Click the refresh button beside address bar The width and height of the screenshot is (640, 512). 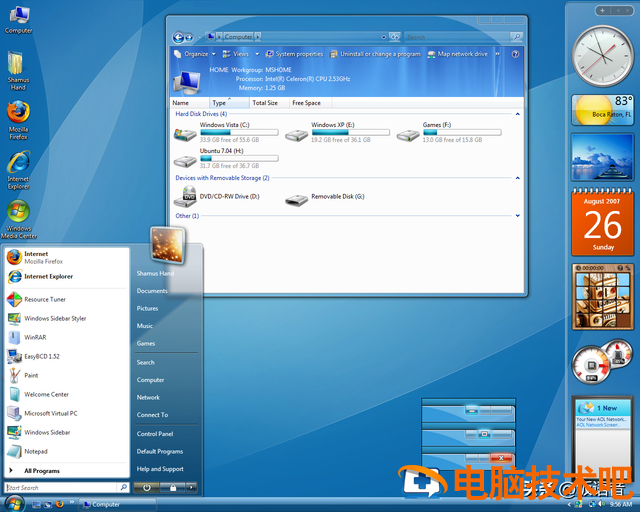(x=395, y=37)
